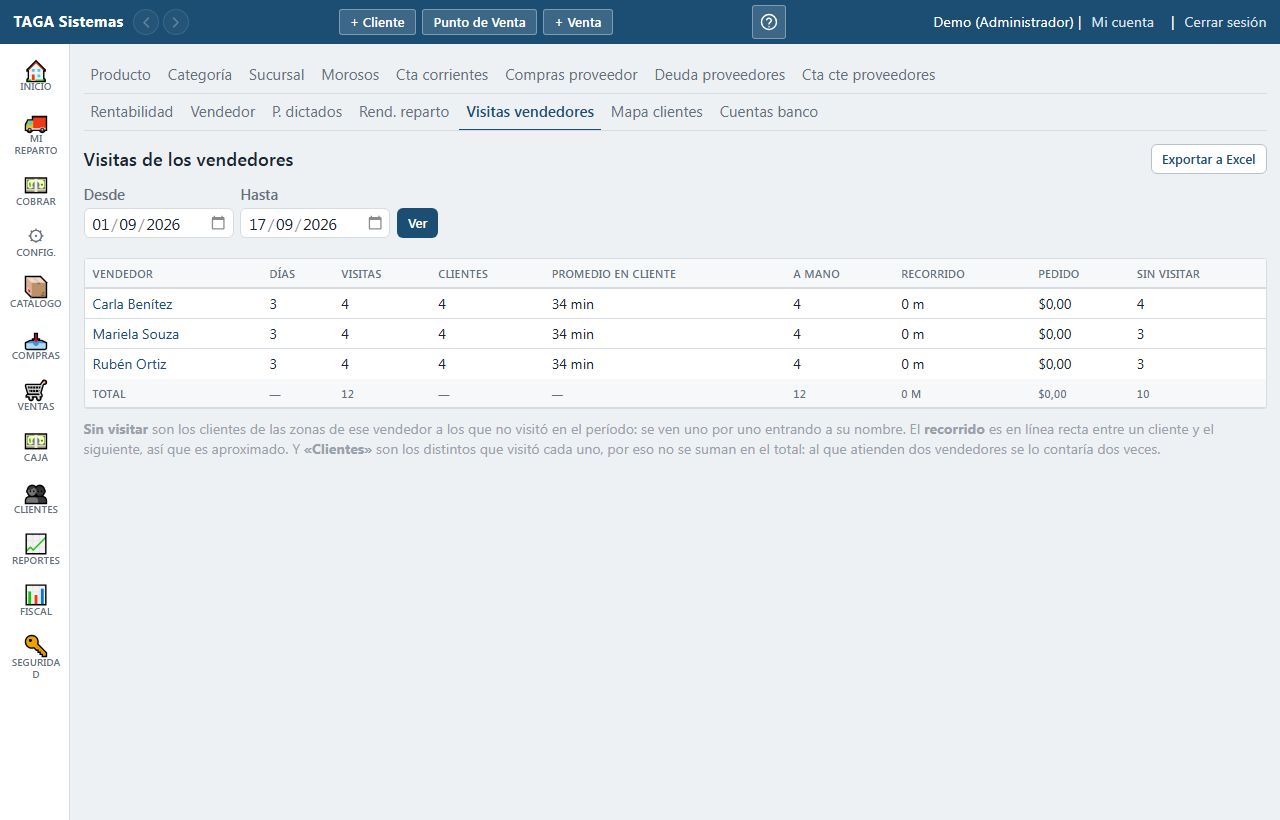Screen dimensions: 1280x820
Task: Open Punto de Venta button
Action: 480,22
